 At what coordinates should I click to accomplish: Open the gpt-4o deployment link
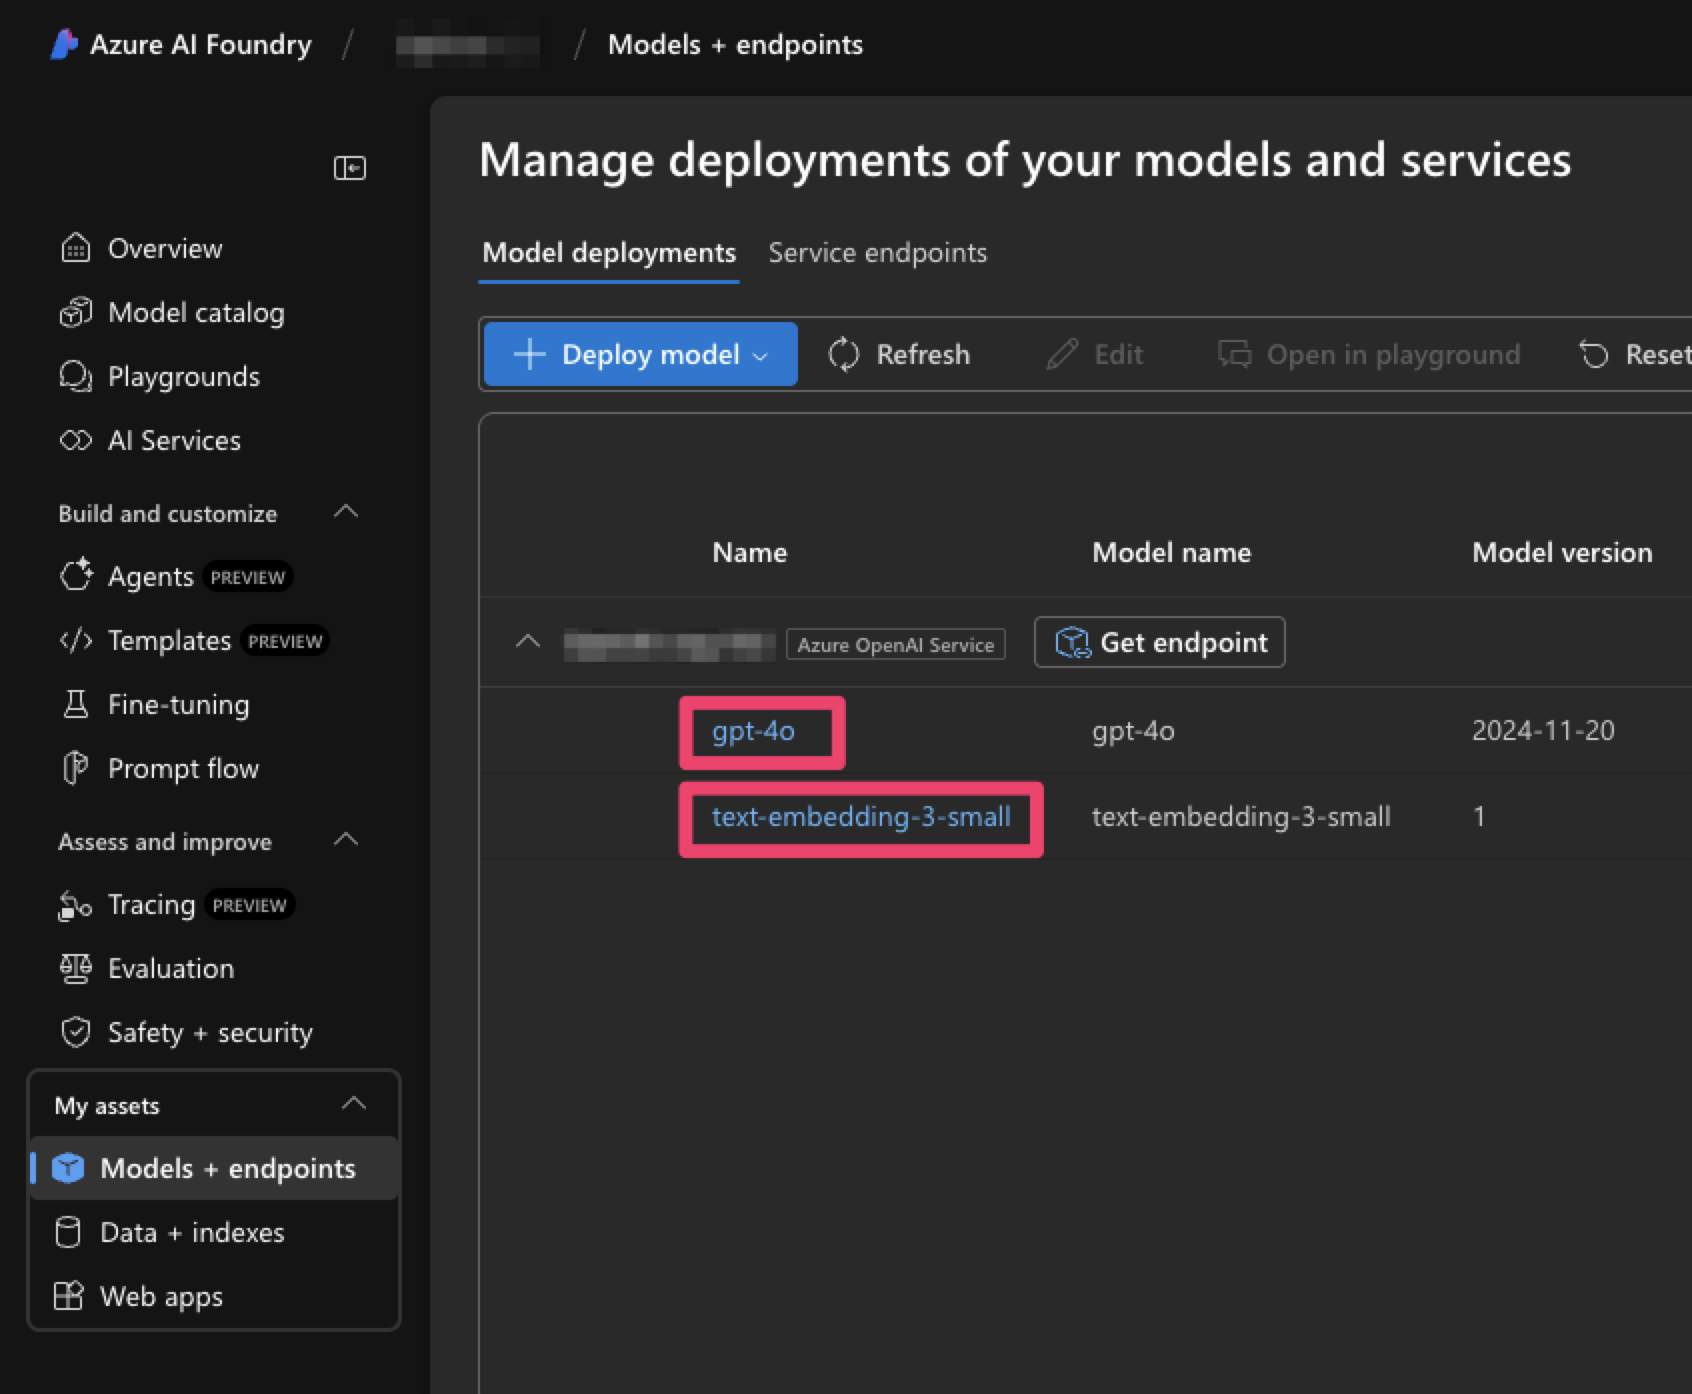click(x=753, y=732)
